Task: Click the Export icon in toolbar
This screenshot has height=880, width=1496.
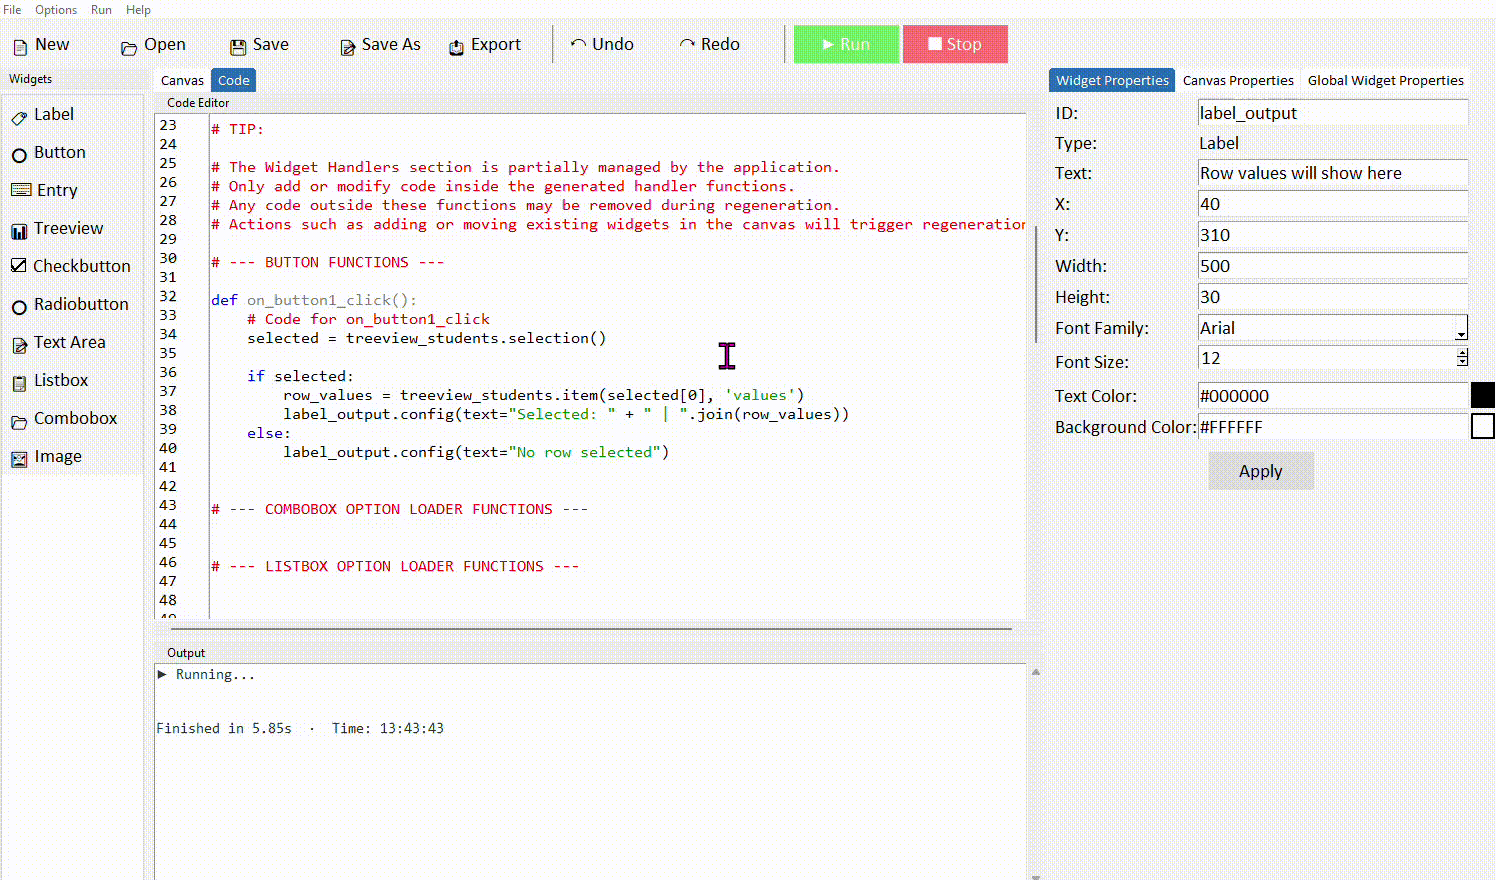Action: pyautogui.click(x=456, y=47)
